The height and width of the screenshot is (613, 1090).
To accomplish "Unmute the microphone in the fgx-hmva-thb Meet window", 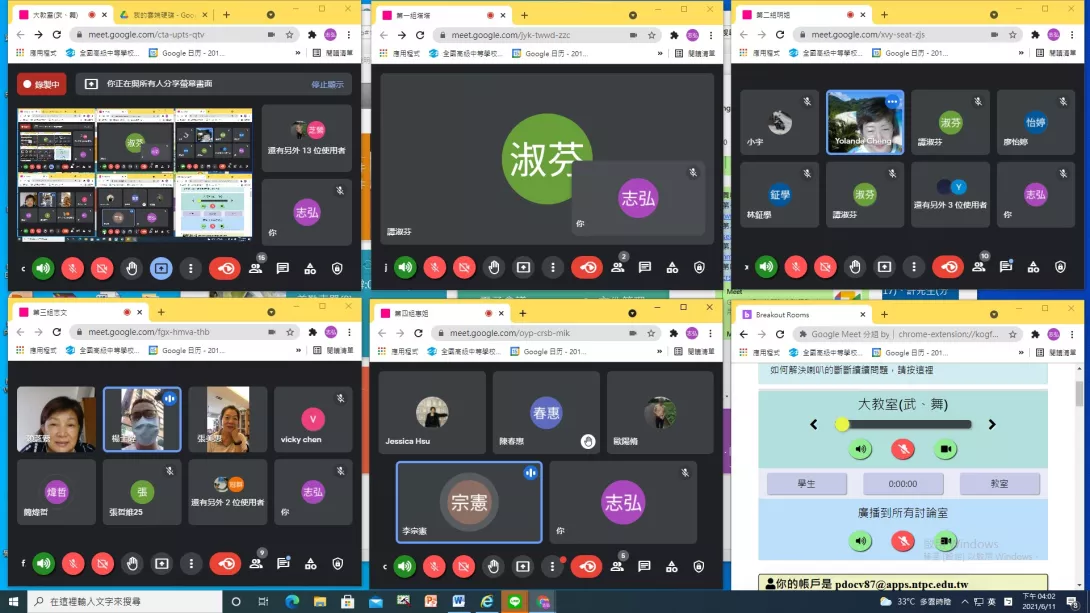I will [x=73, y=564].
